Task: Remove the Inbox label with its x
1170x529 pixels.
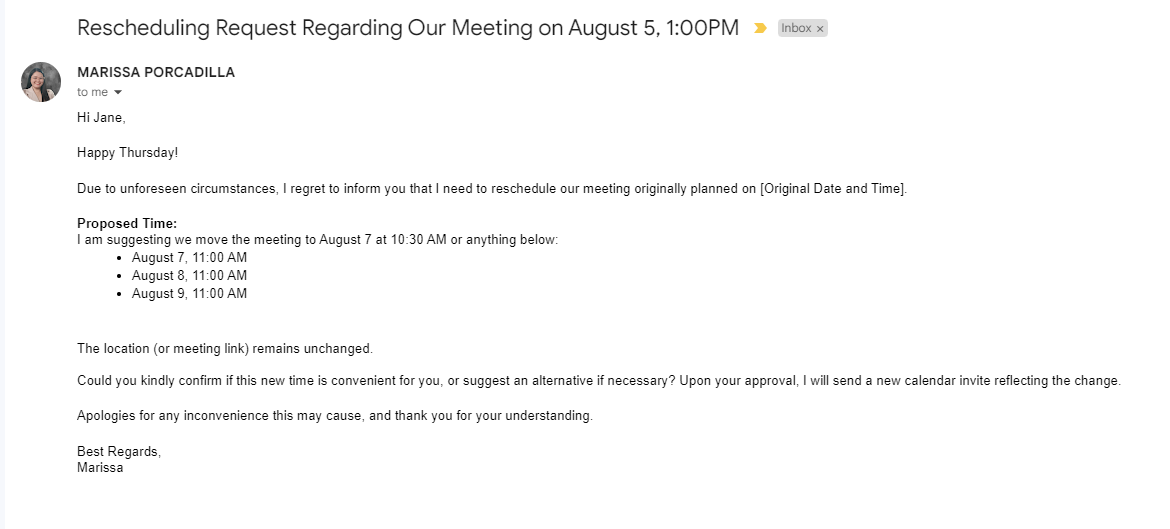Action: click(820, 29)
